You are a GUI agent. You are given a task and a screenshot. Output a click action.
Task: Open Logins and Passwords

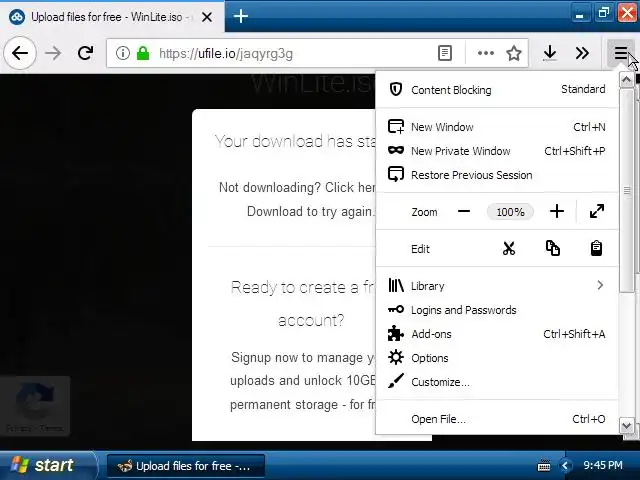point(497,310)
